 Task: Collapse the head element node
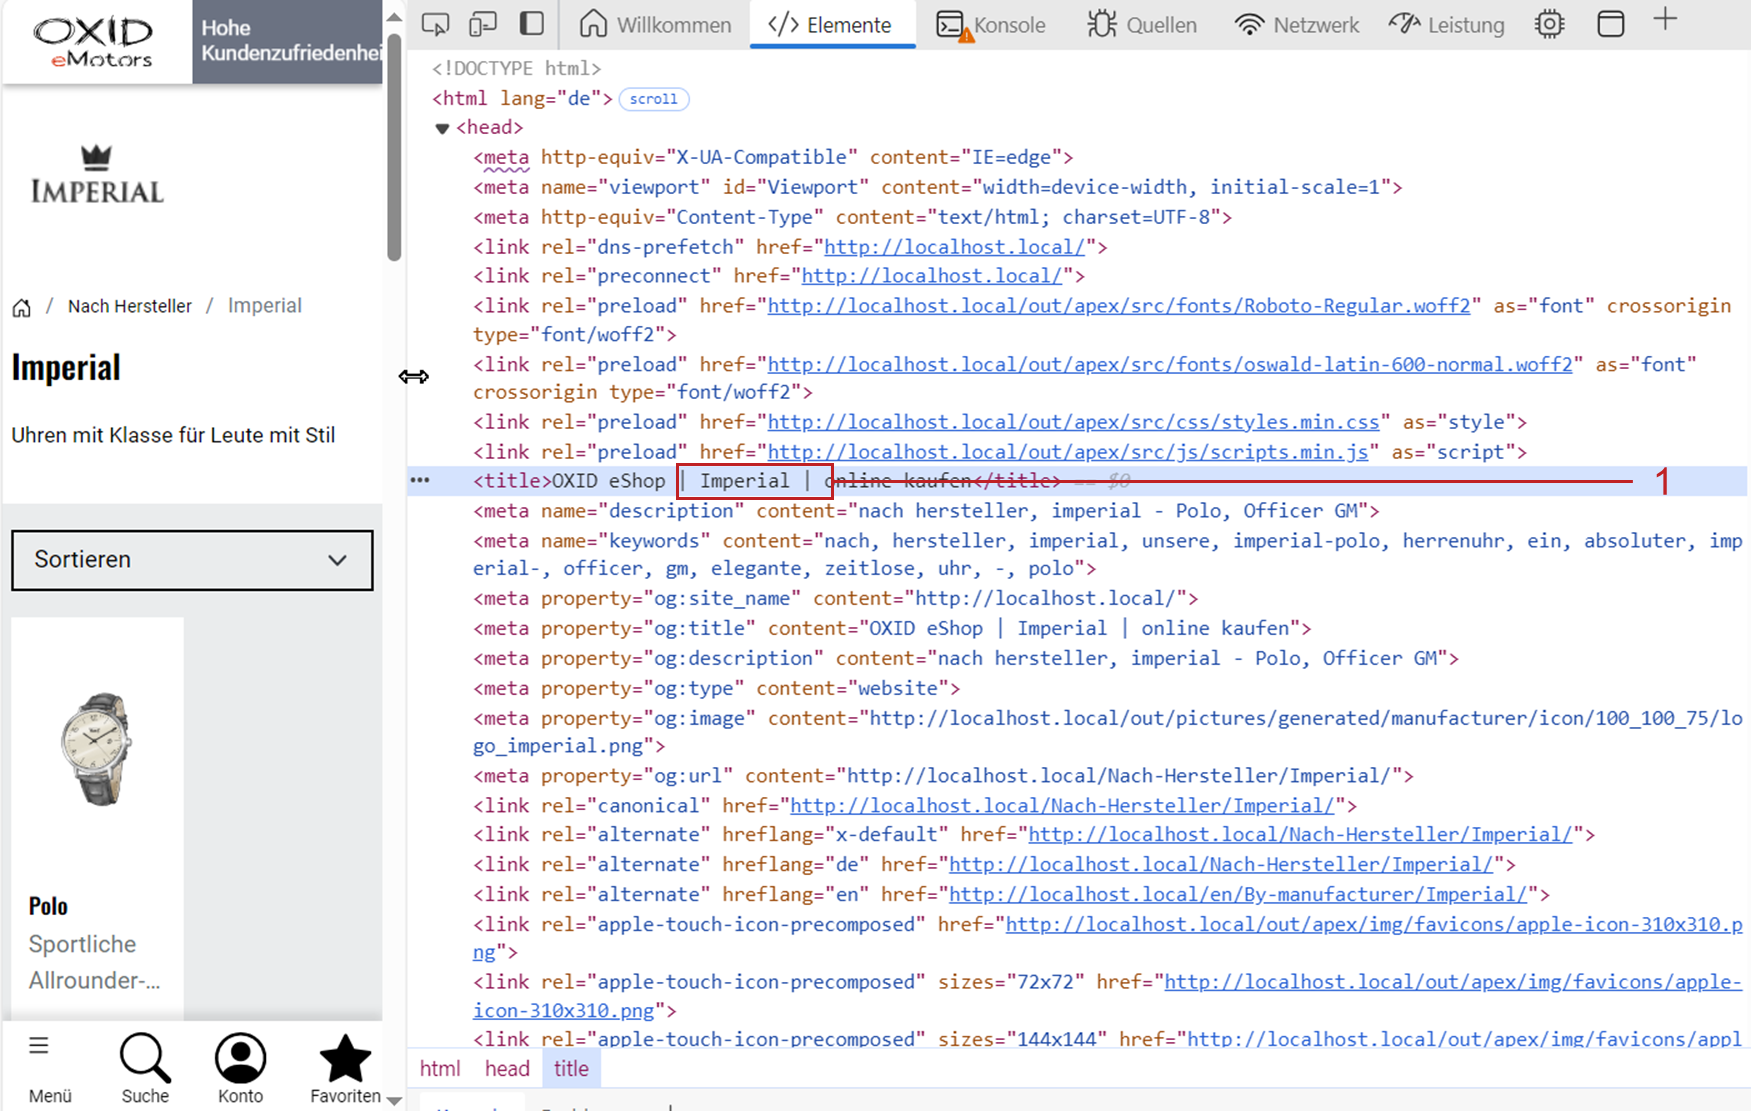tap(442, 128)
